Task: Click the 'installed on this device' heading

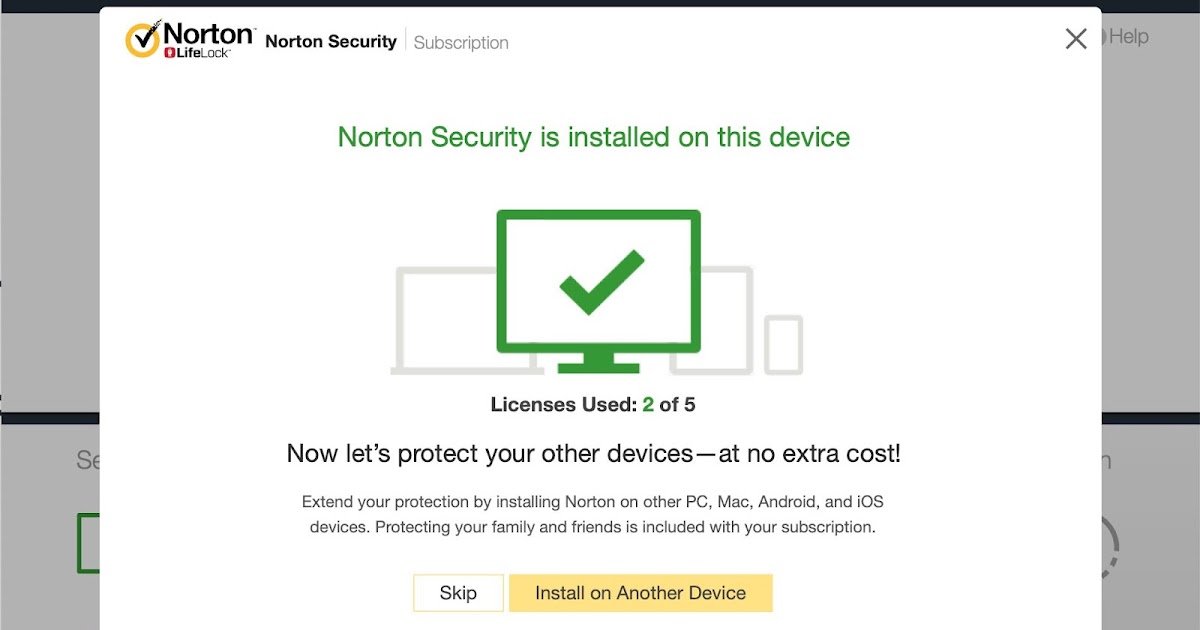Action: (594, 137)
